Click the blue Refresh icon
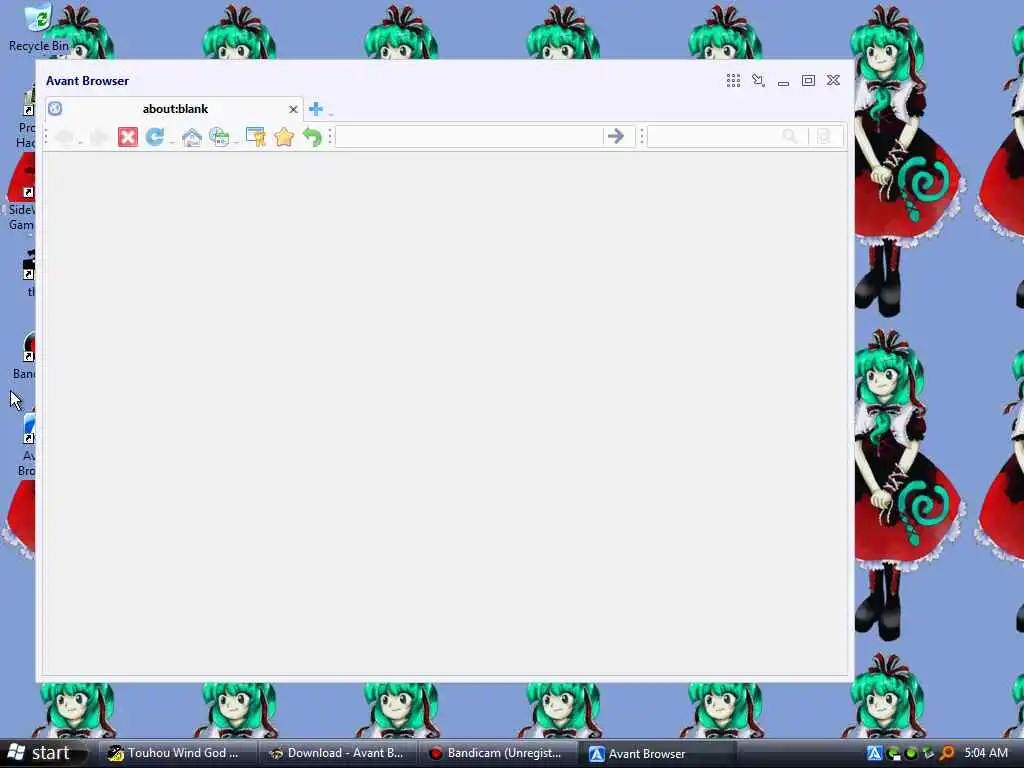This screenshot has height=768, width=1024. click(x=155, y=136)
